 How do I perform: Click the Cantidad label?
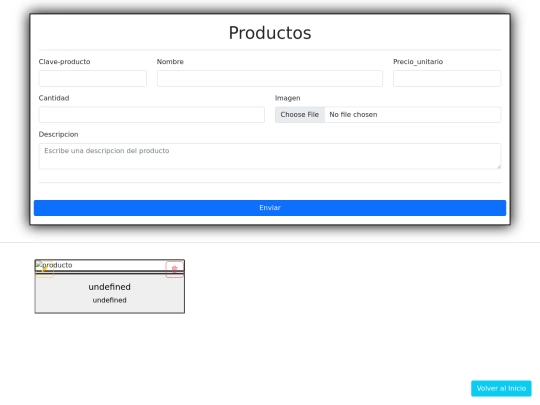point(54,98)
